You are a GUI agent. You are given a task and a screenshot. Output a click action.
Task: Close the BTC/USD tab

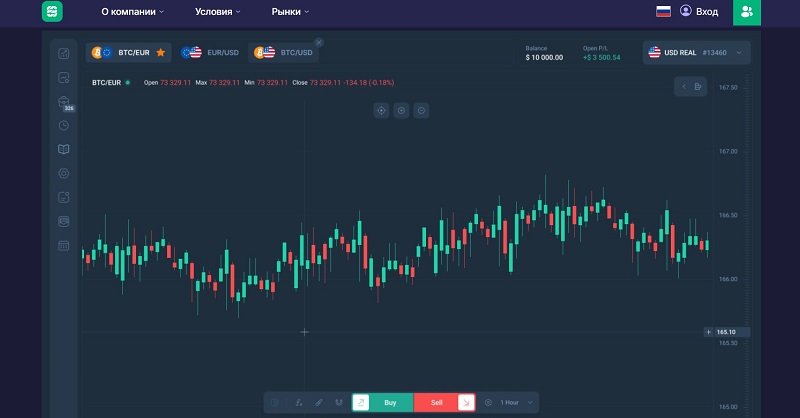(x=319, y=42)
